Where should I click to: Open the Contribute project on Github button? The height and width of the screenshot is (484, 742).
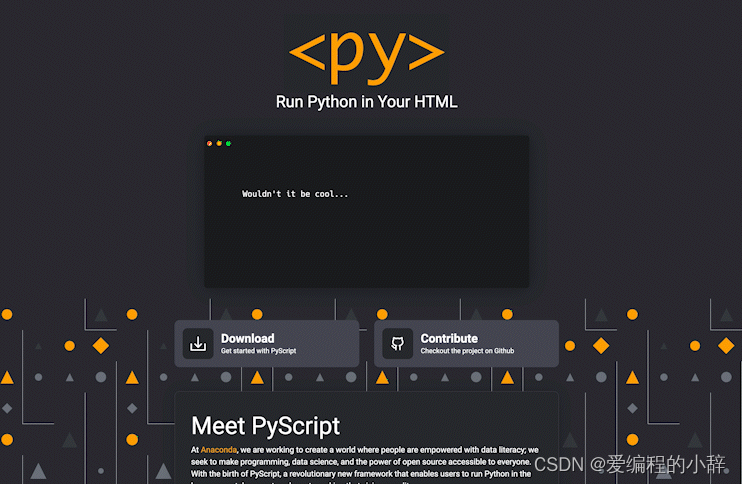click(x=467, y=343)
